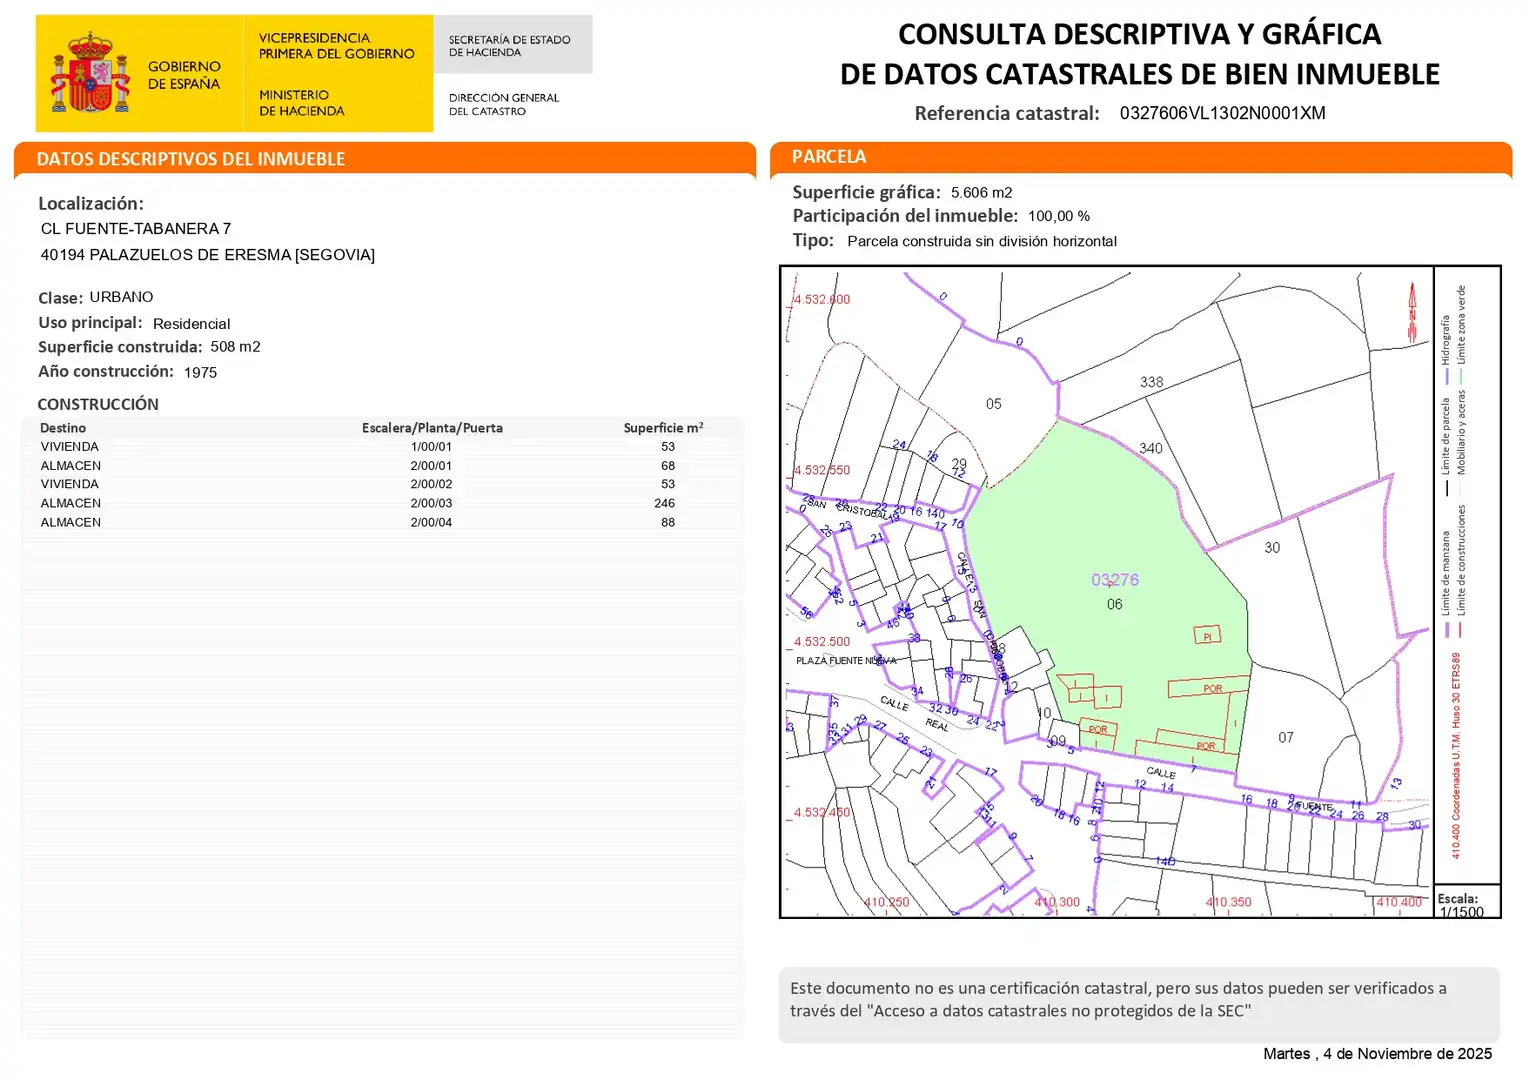Click the red north arrow on the map
The width and height of the screenshot is (1529, 1080).
coord(1412,312)
